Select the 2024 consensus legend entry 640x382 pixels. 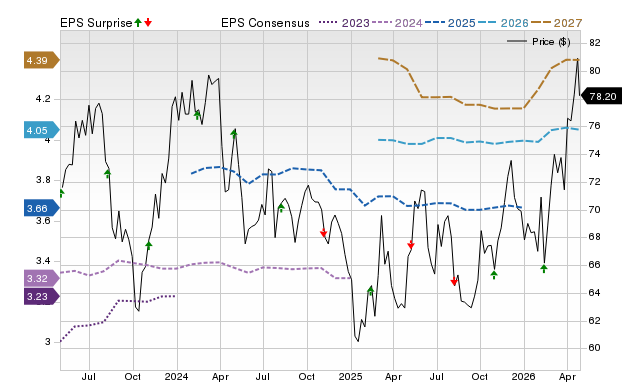397,23
